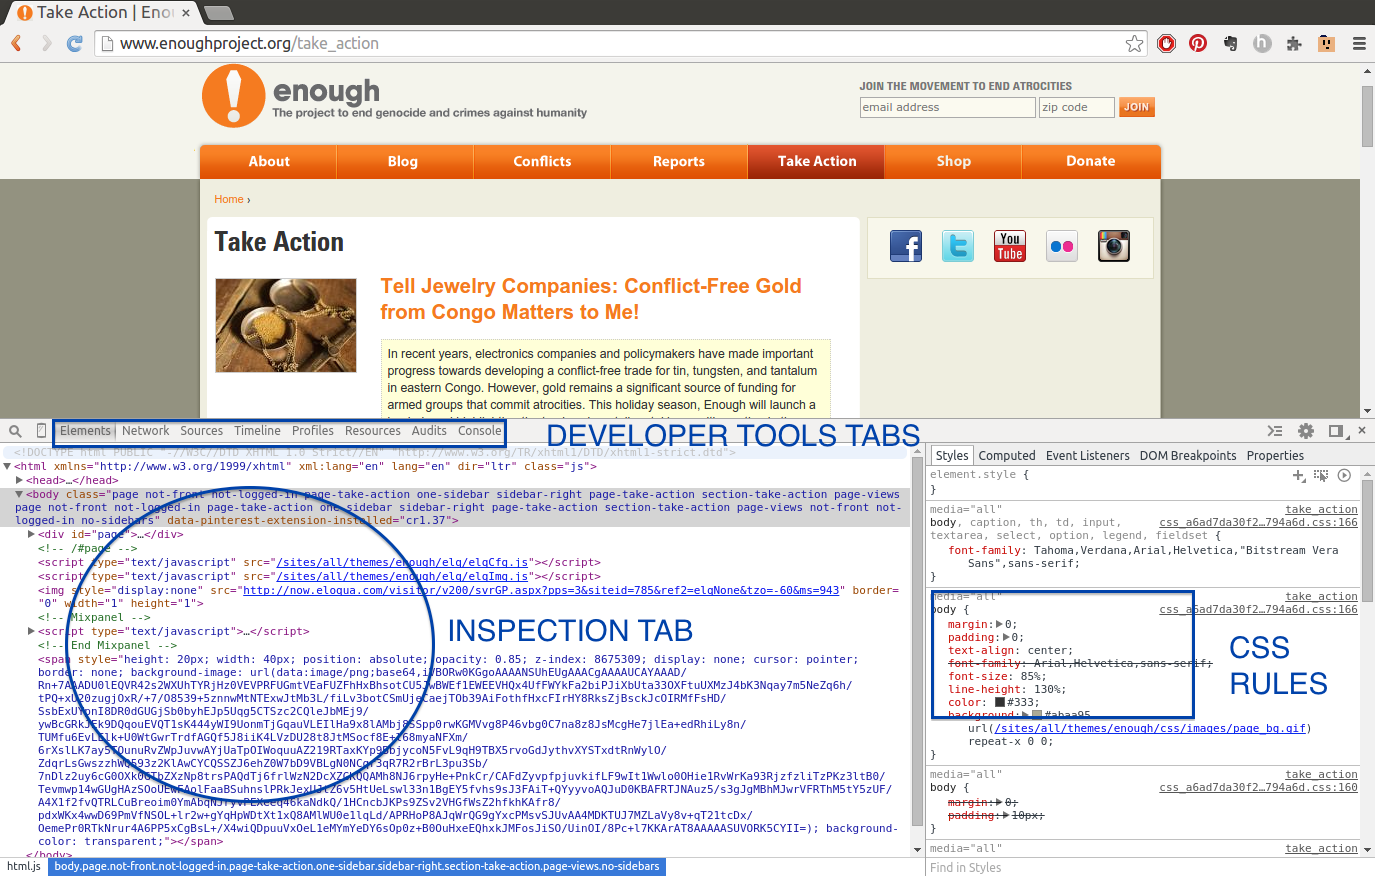Image resolution: width=1375 pixels, height=876 pixels.
Task: Click the orange JOIN button
Action: click(x=1136, y=107)
